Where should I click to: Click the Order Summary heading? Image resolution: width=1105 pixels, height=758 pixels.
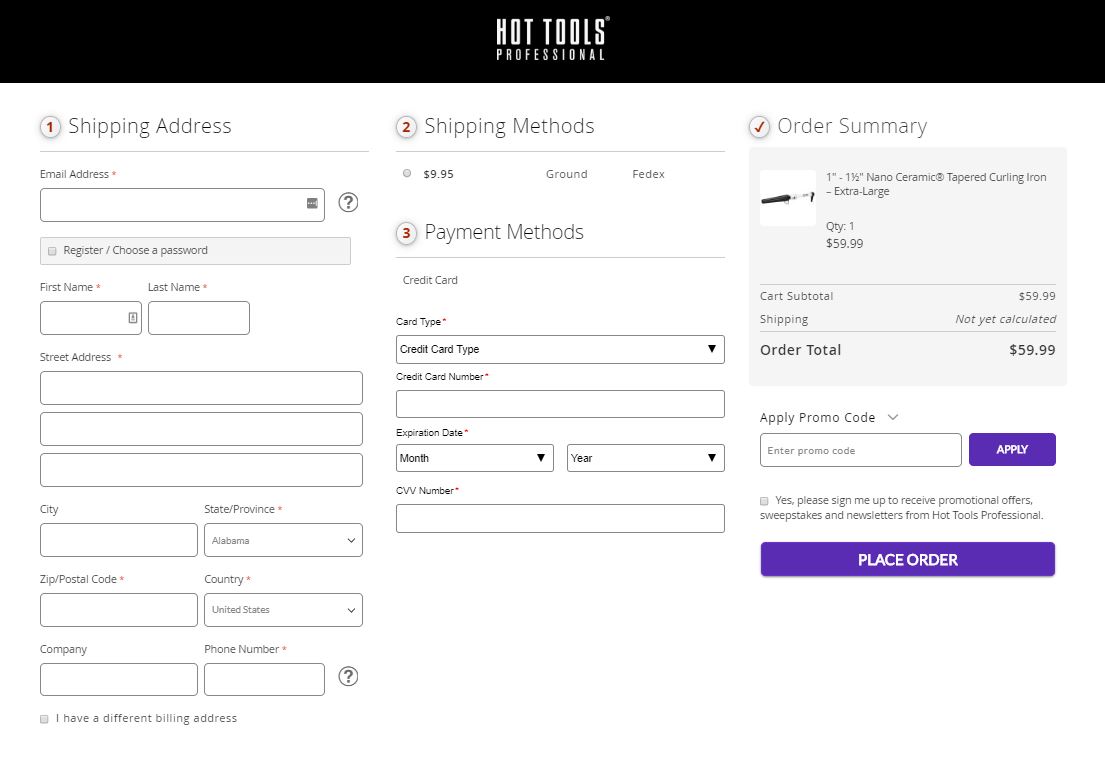852,126
